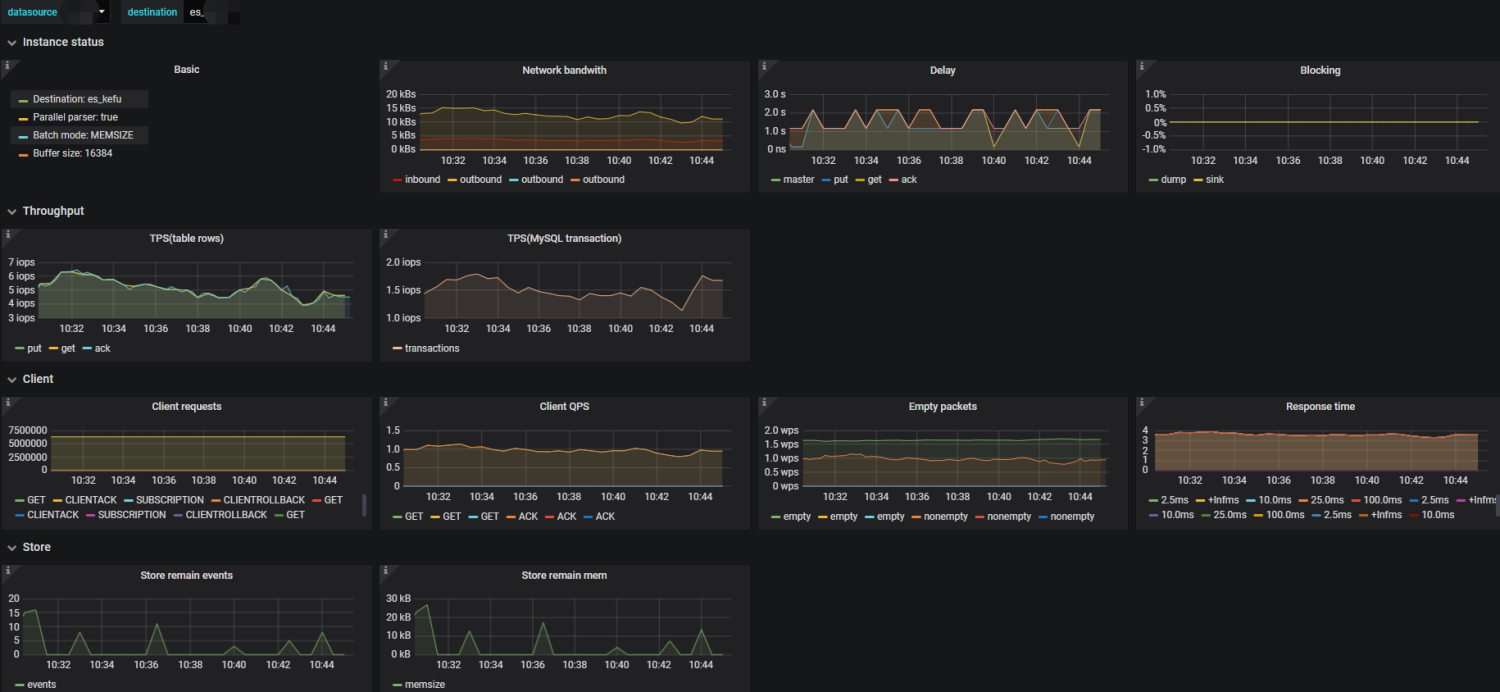Viewport: 1500px width, 692px height.
Task: Click info icon on TPS(table rows) panel
Action: (x=6, y=234)
